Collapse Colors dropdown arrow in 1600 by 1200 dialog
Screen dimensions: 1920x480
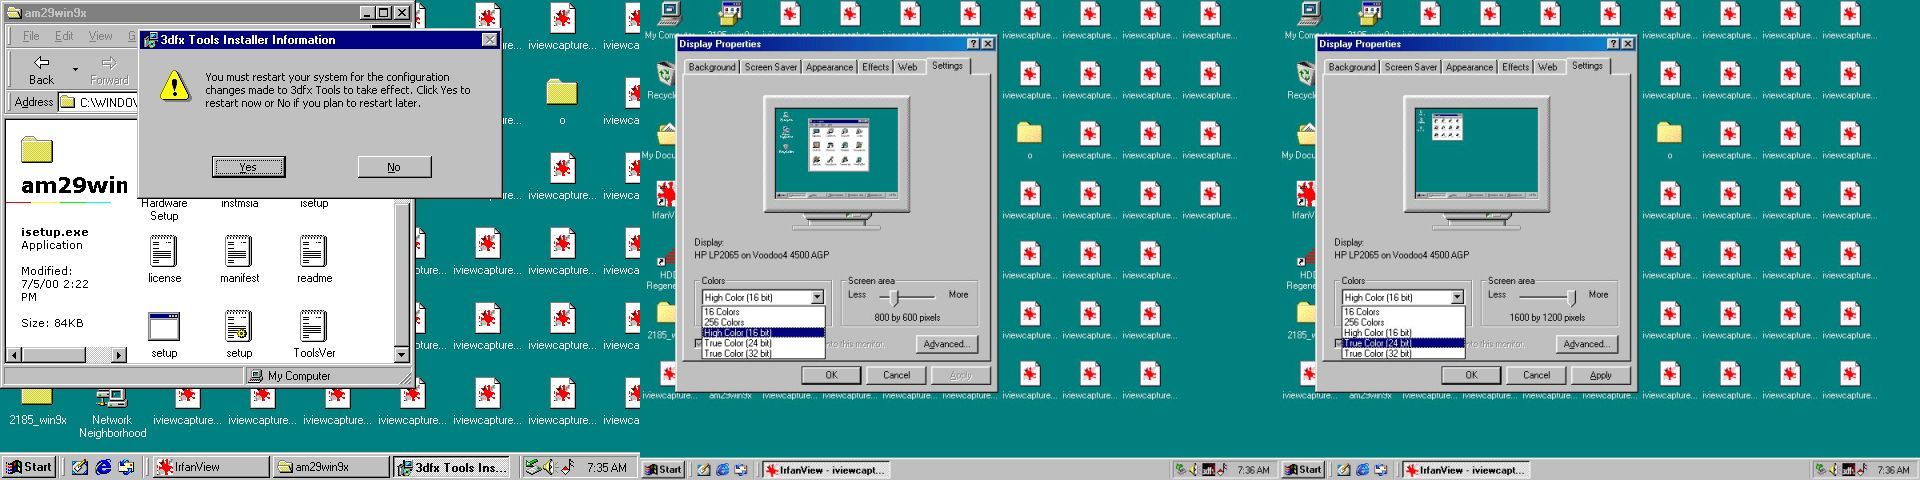click(1457, 297)
